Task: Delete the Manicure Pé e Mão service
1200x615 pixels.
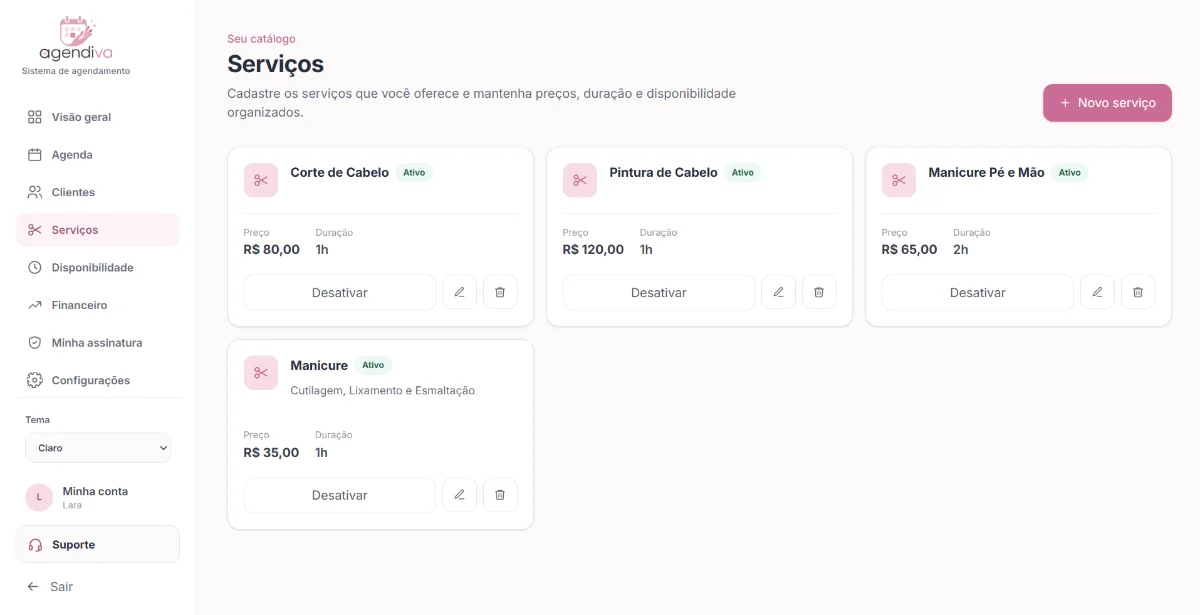Action: pyautogui.click(x=1138, y=292)
